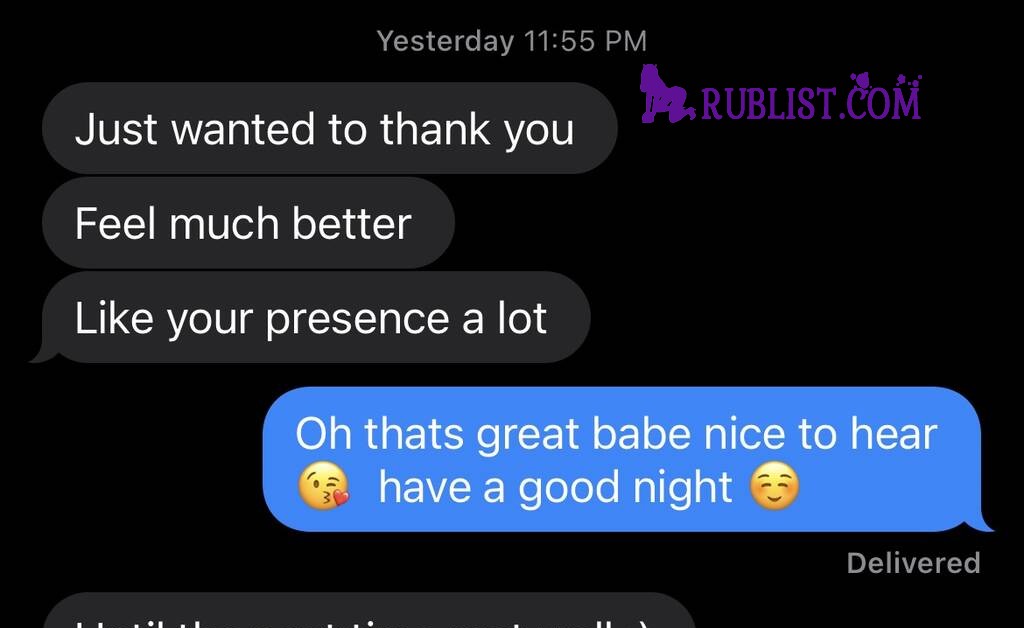Click the purple silhouette logo icon

coord(666,93)
